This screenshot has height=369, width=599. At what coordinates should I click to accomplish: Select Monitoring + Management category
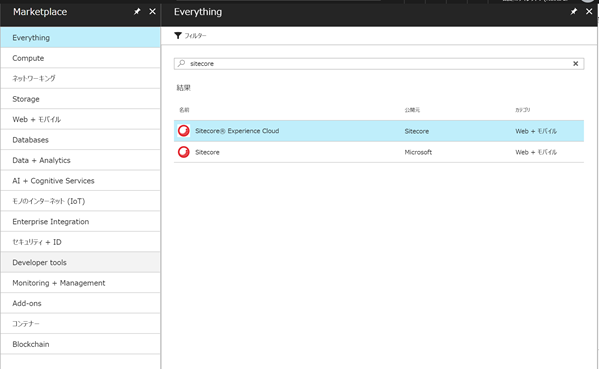click(80, 283)
